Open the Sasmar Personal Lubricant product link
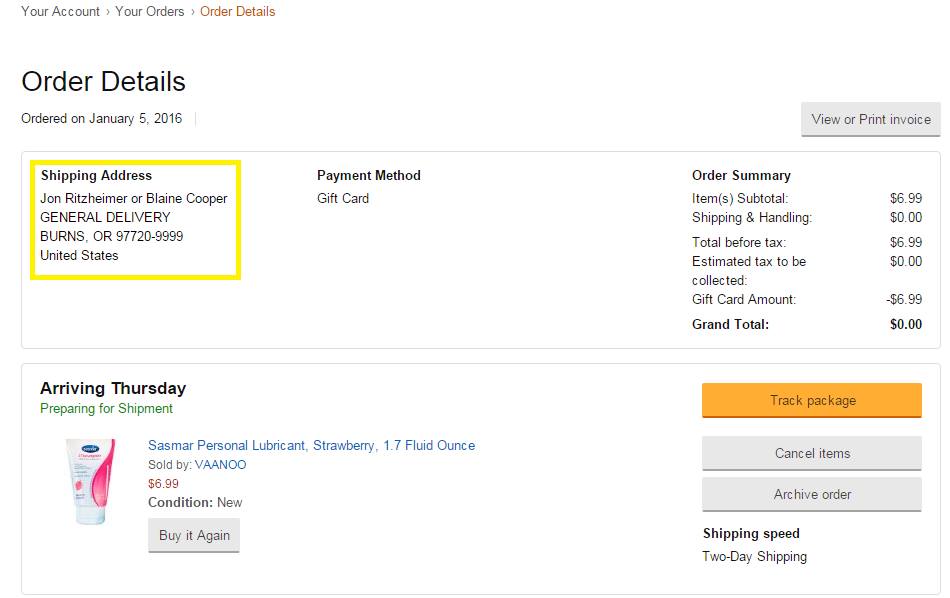Image resolution: width=950 pixels, height=598 pixels. (x=311, y=445)
